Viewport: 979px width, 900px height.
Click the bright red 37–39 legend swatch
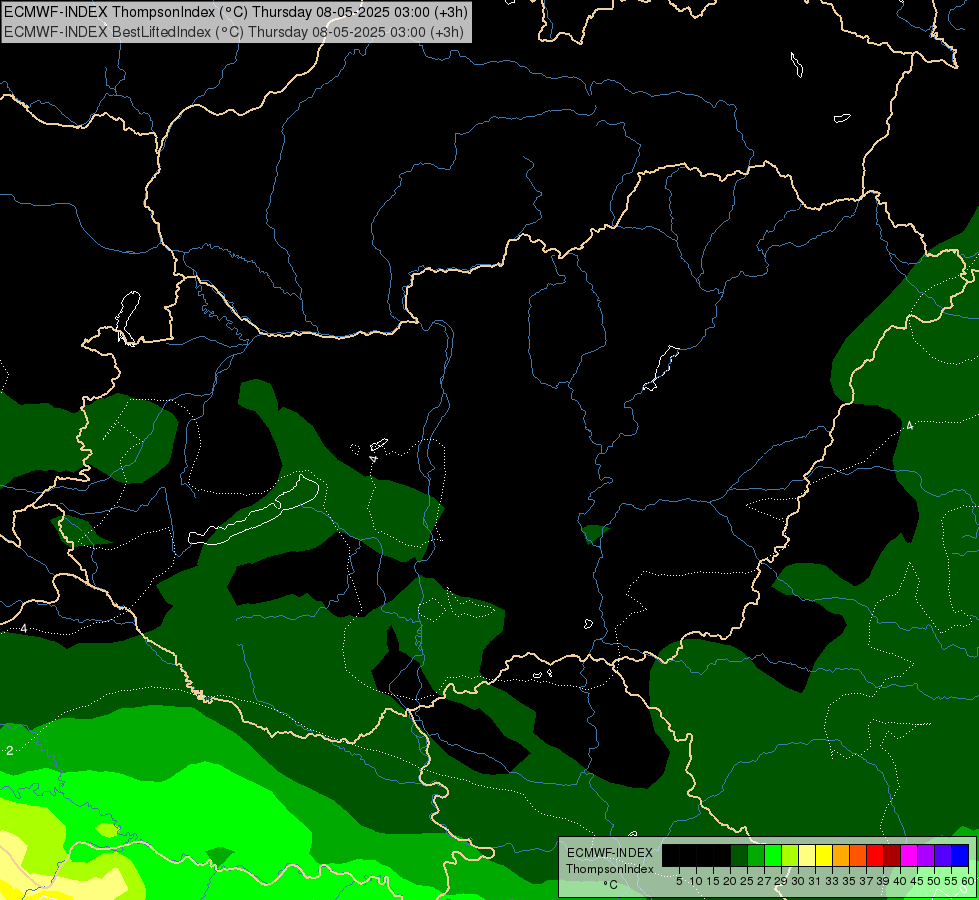(x=875, y=855)
